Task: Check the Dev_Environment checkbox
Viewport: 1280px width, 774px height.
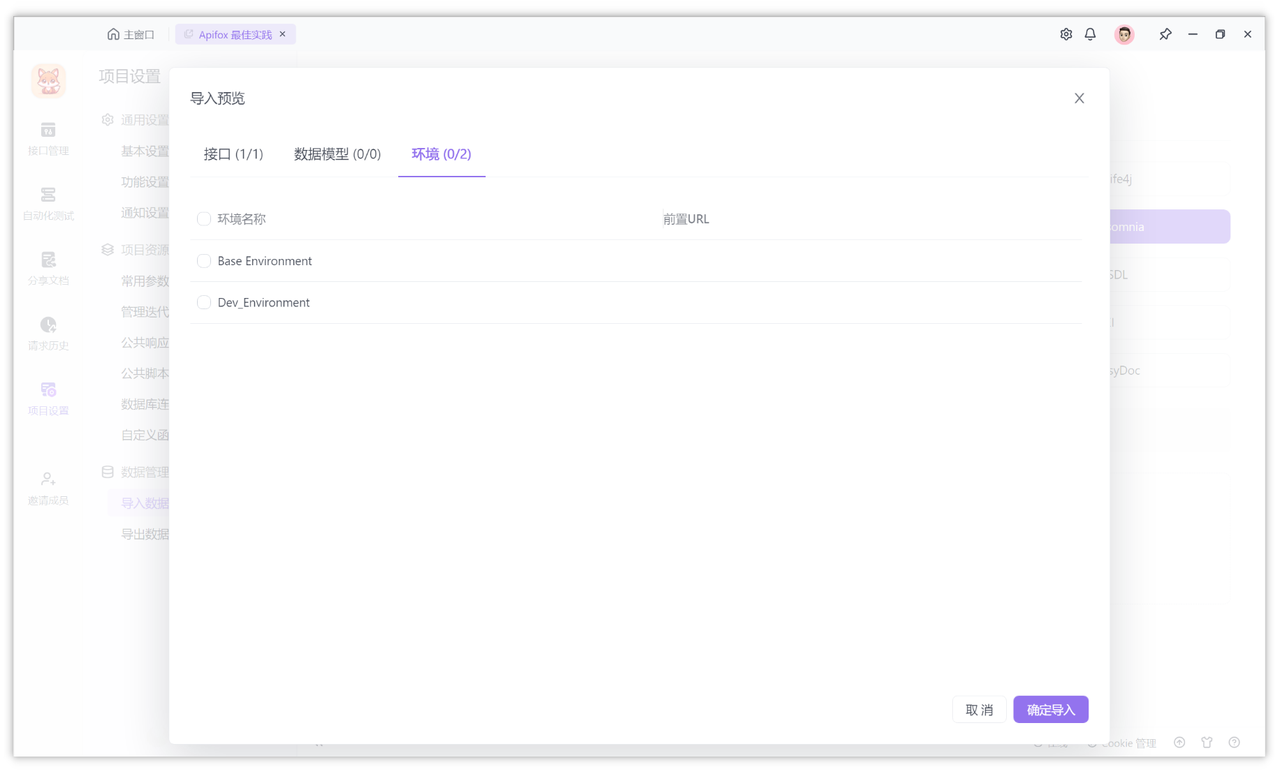Action: pos(204,302)
